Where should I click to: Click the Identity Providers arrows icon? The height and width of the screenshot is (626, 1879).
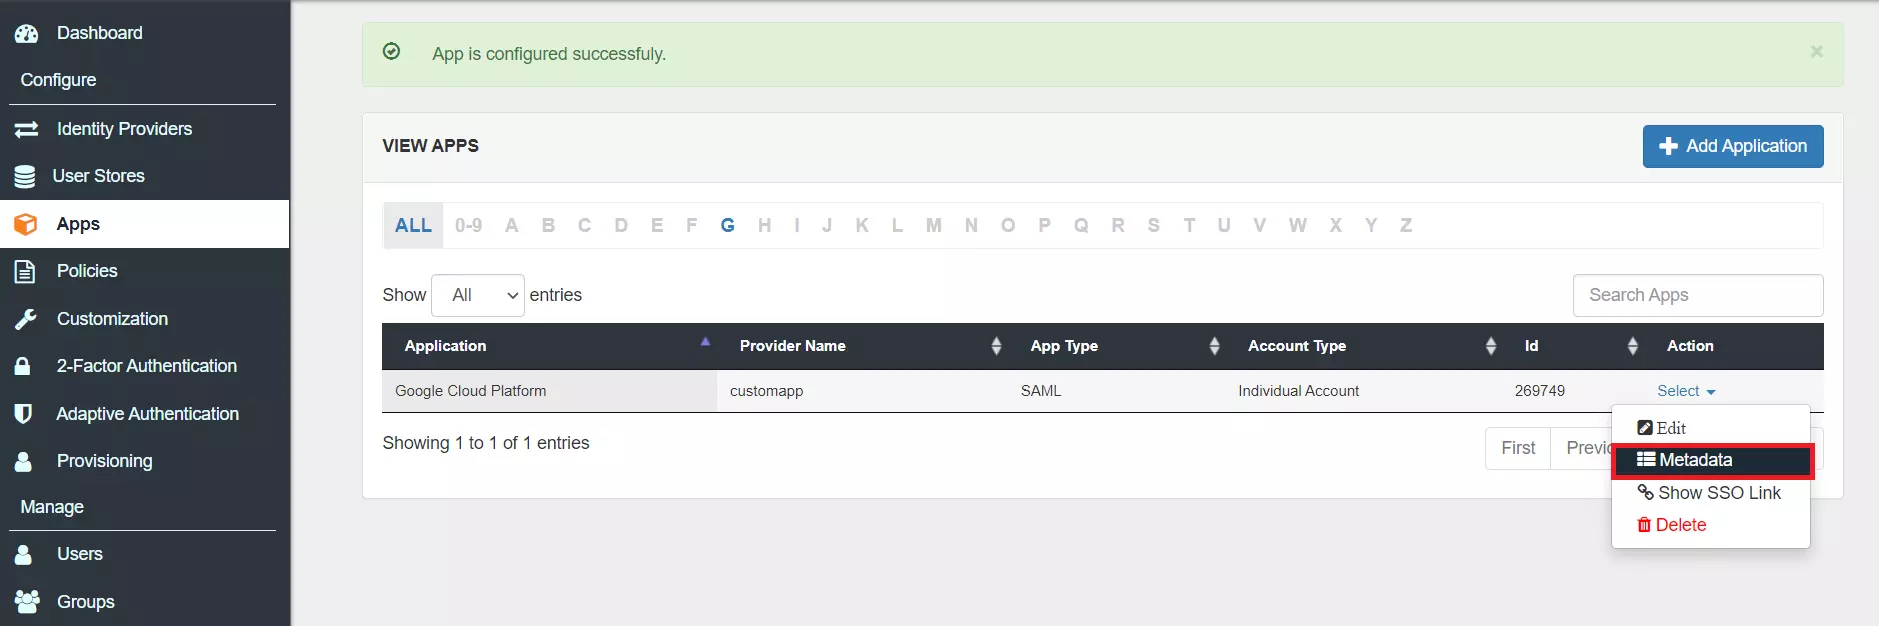point(26,129)
